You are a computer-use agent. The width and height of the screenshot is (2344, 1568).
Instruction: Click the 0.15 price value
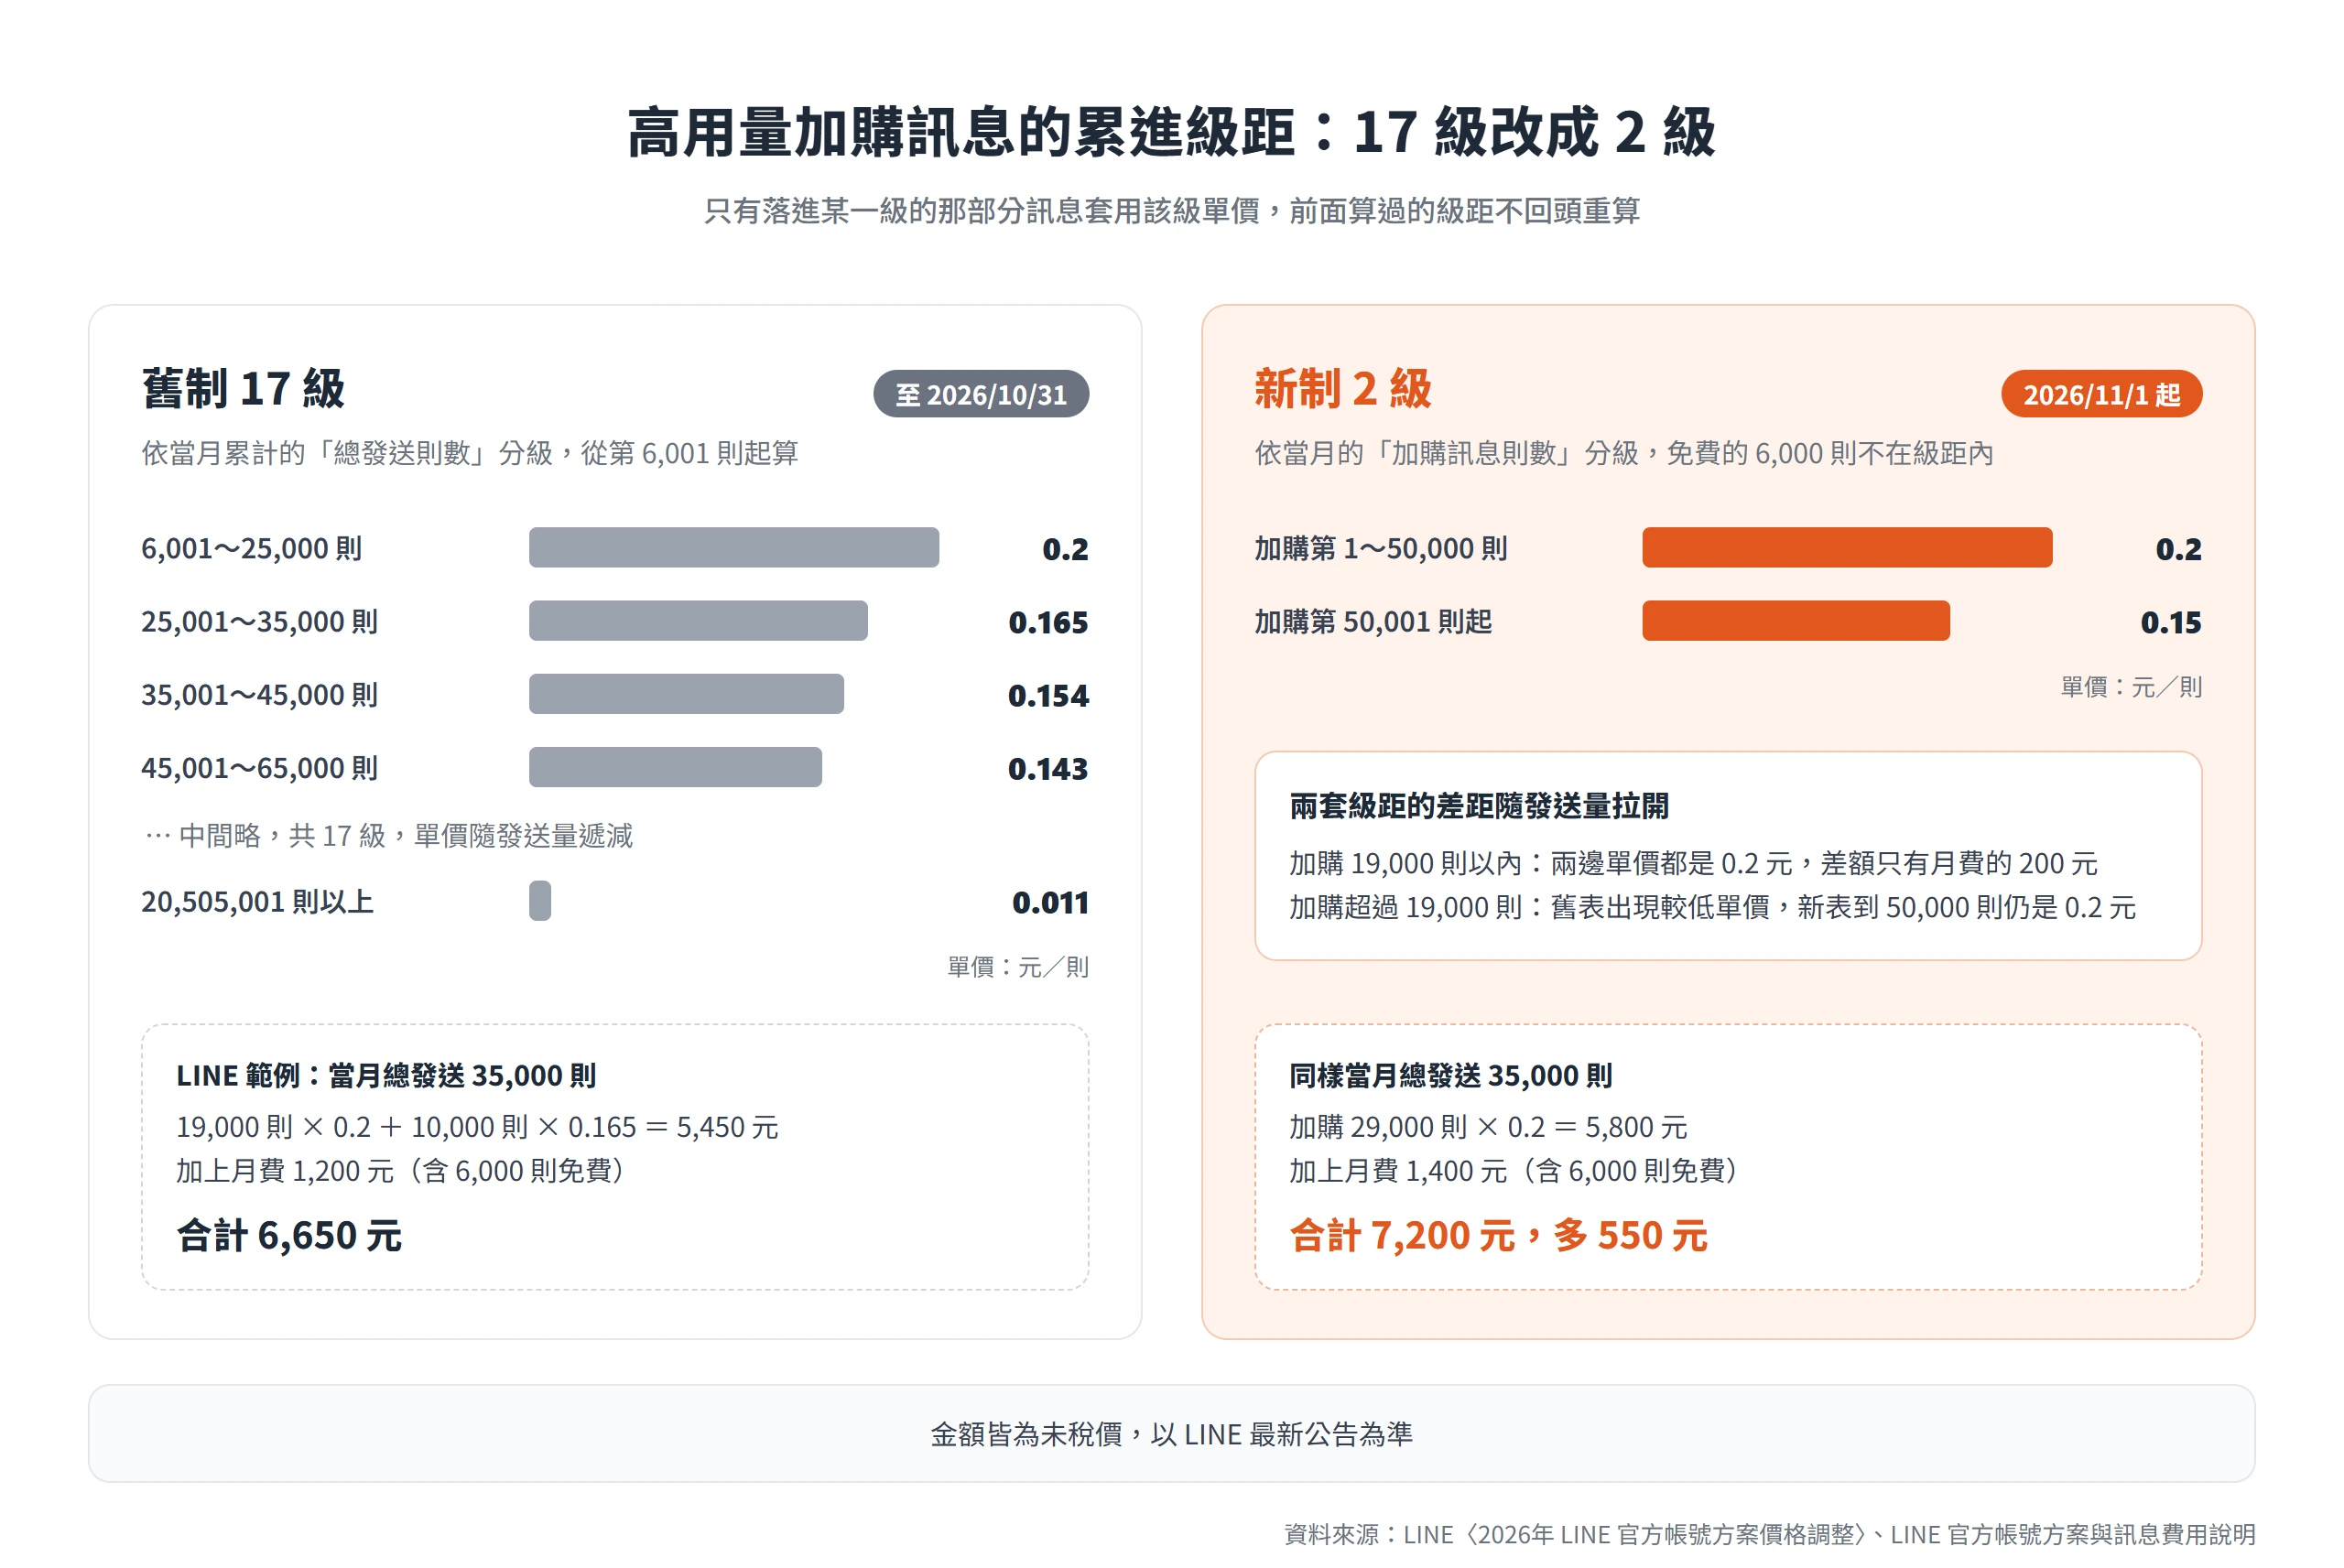point(2170,622)
